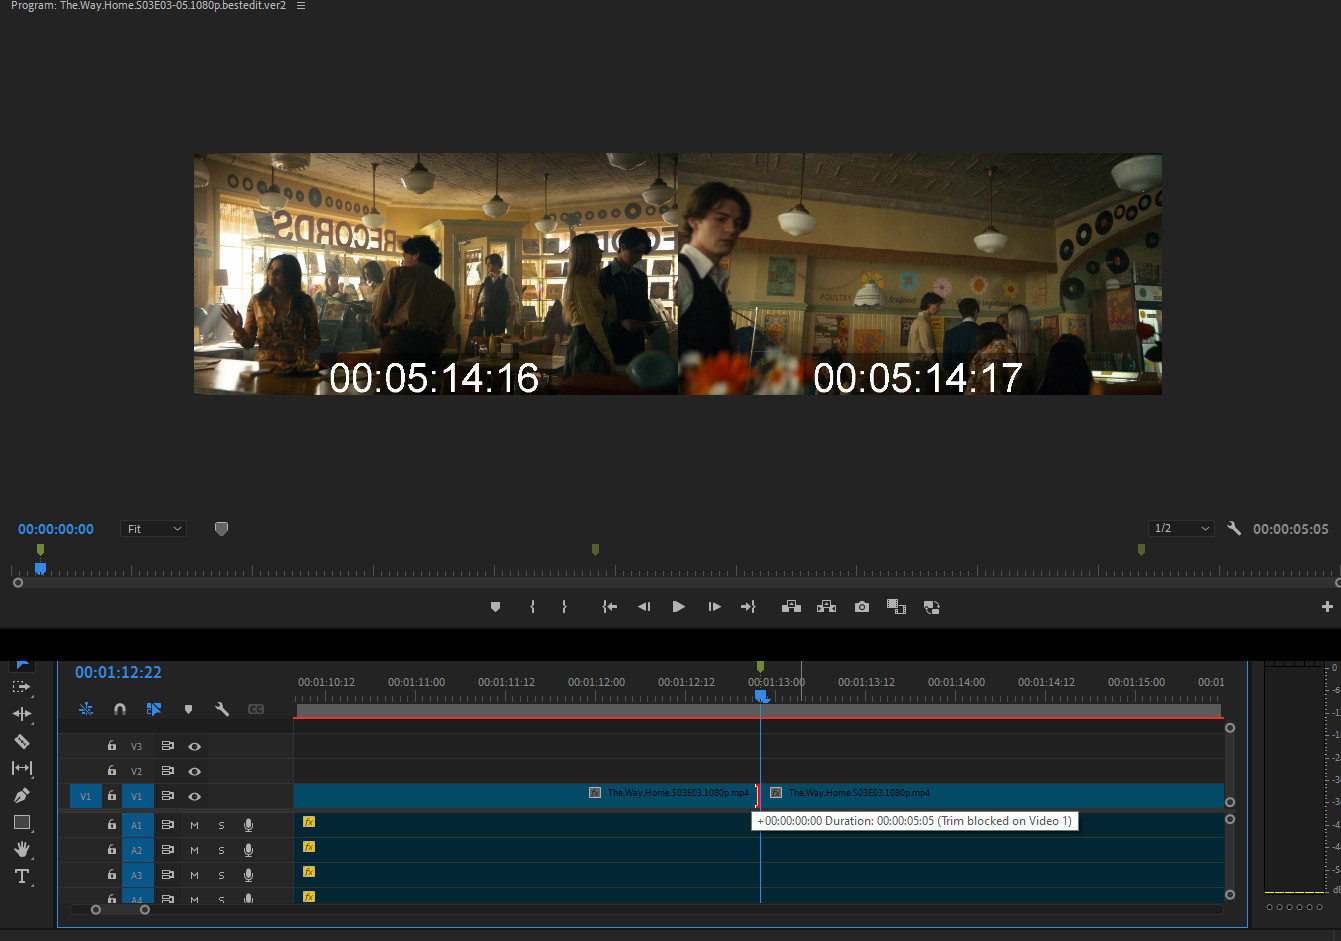The width and height of the screenshot is (1341, 941).
Task: Step forward one frame
Action: 714,607
